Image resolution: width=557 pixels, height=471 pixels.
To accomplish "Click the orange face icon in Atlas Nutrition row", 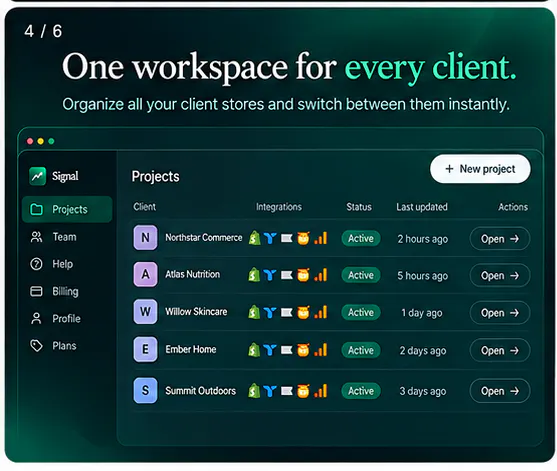I will point(303,275).
